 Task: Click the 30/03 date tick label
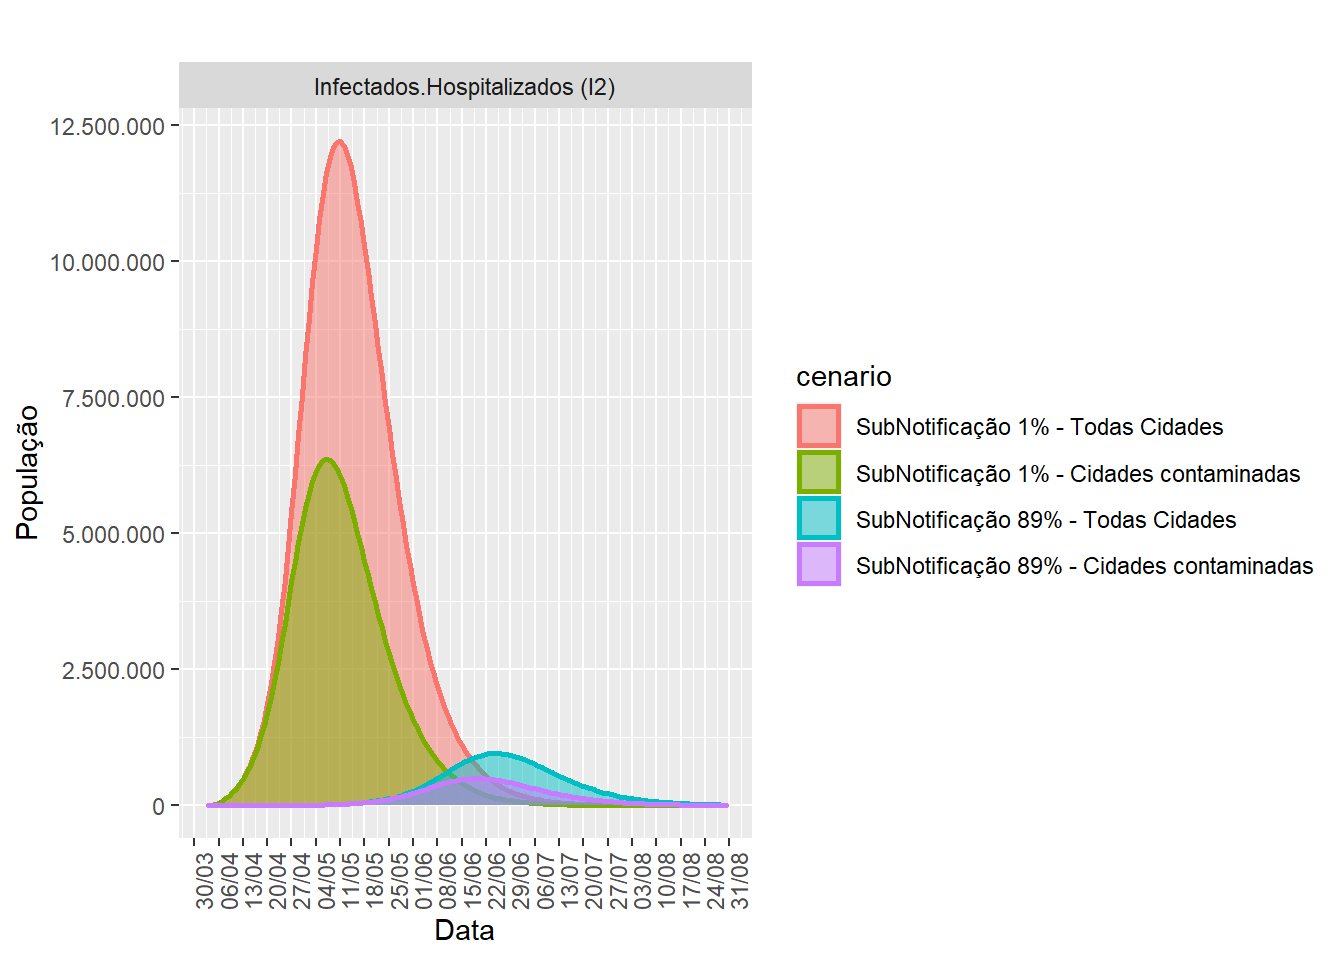coord(205,880)
